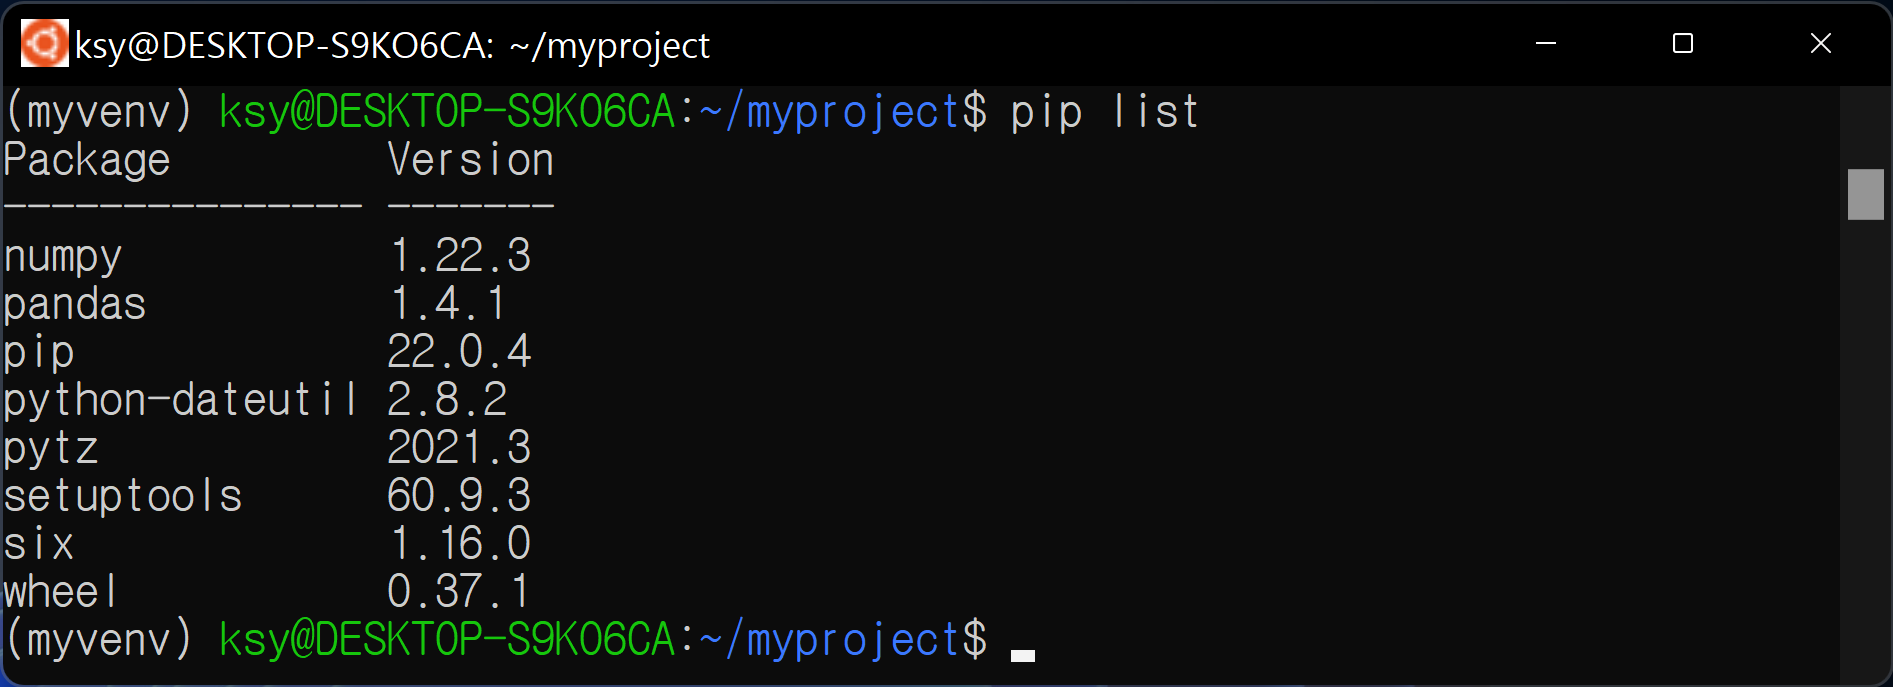Click the 'pip list' command text

pos(1104,111)
